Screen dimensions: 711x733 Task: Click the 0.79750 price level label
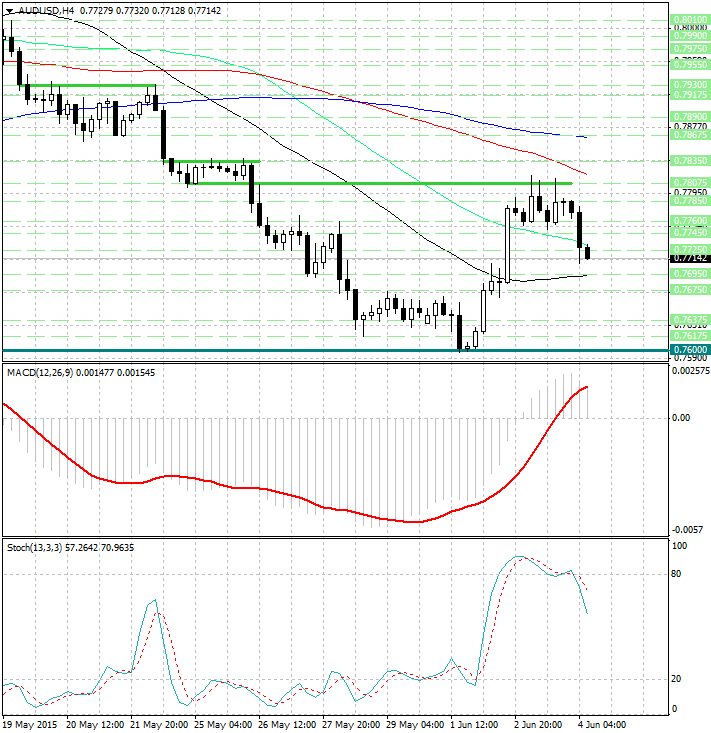point(690,49)
